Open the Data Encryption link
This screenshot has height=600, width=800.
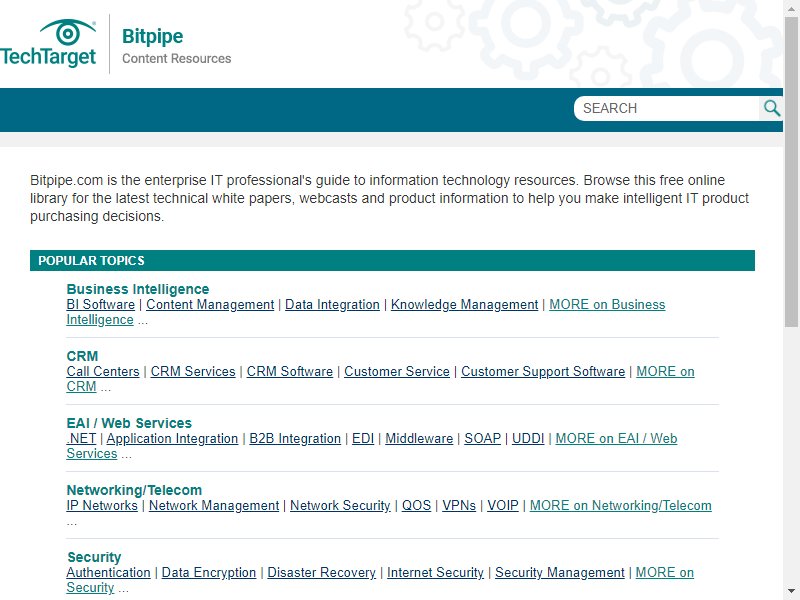tap(209, 572)
